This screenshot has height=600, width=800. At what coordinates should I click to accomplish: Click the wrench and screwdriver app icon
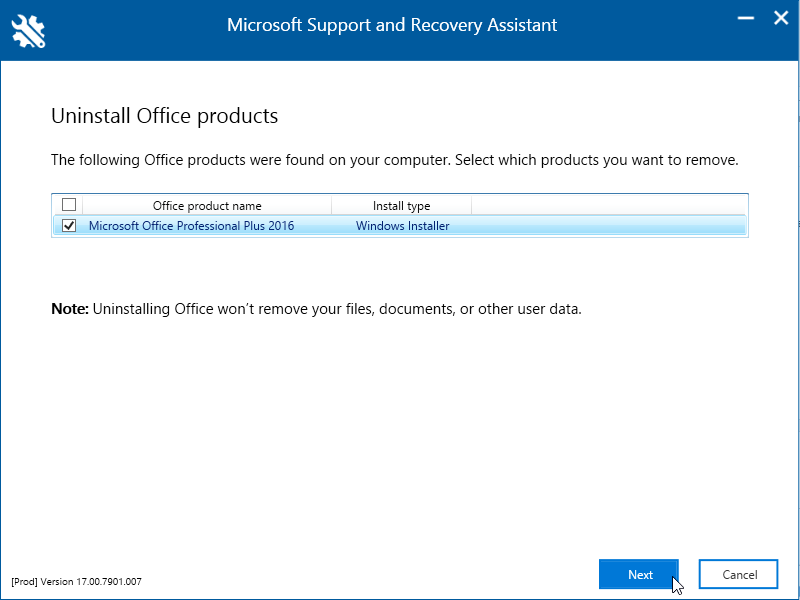[28, 32]
